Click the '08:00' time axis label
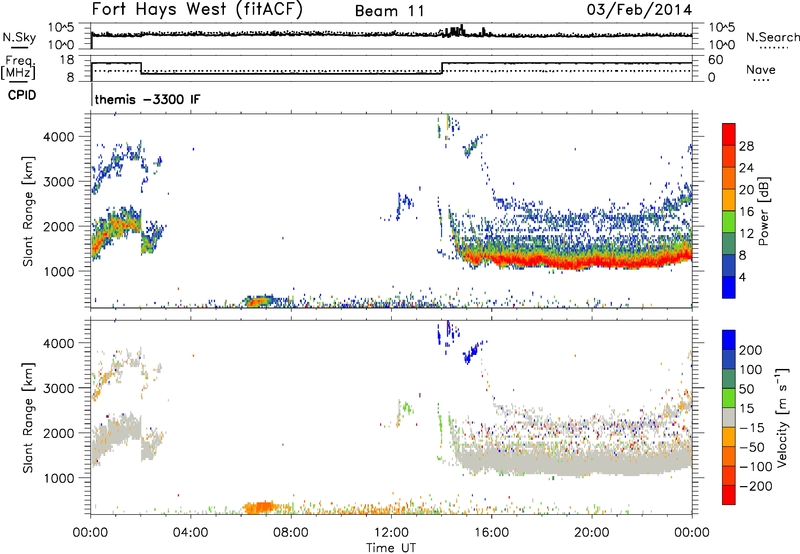800x554 pixels. (291, 533)
